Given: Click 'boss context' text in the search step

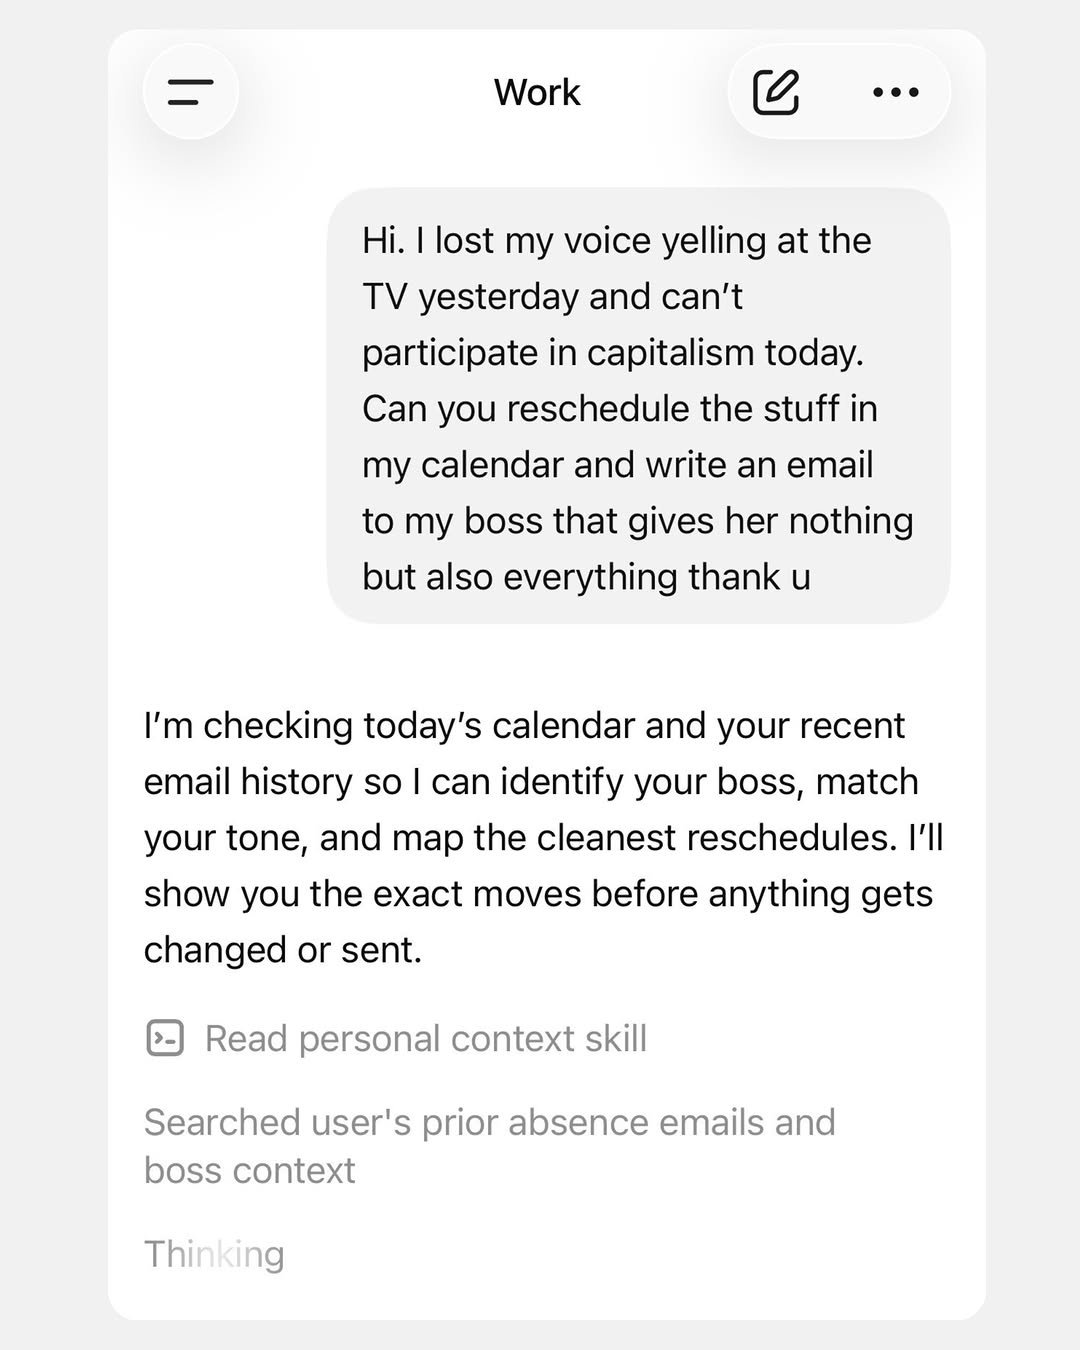Looking at the screenshot, I should [x=250, y=1170].
